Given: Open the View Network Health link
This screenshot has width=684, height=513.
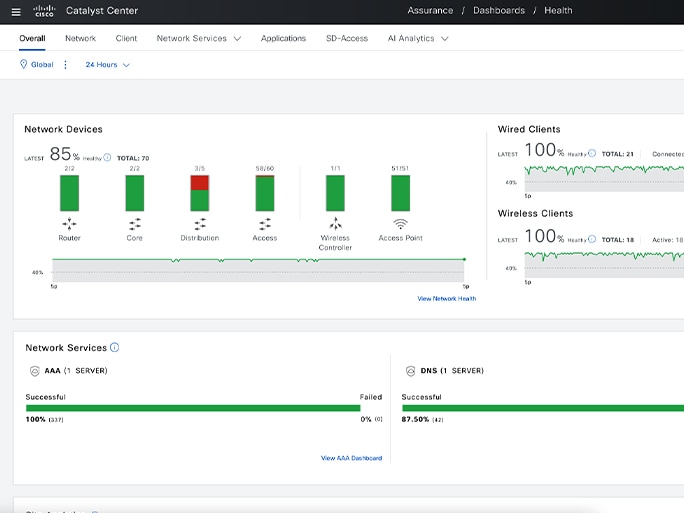Looking at the screenshot, I should click(x=447, y=298).
